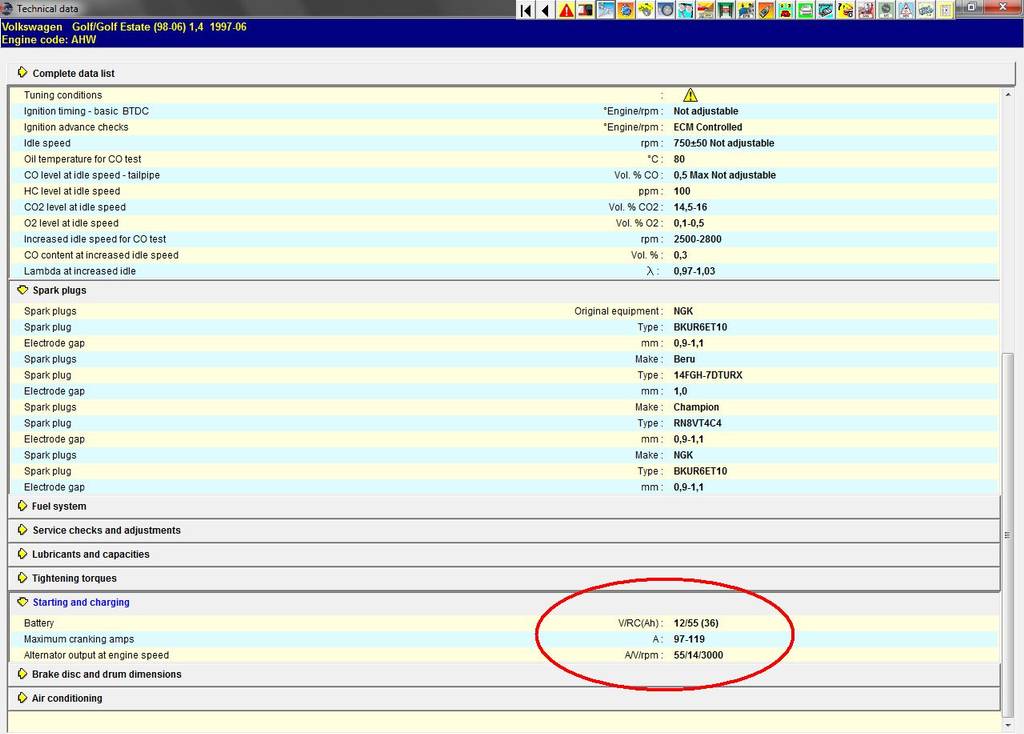Select 'CO content at increased idle speed' row
Image resolution: width=1024 pixels, height=734 pixels.
coord(504,255)
